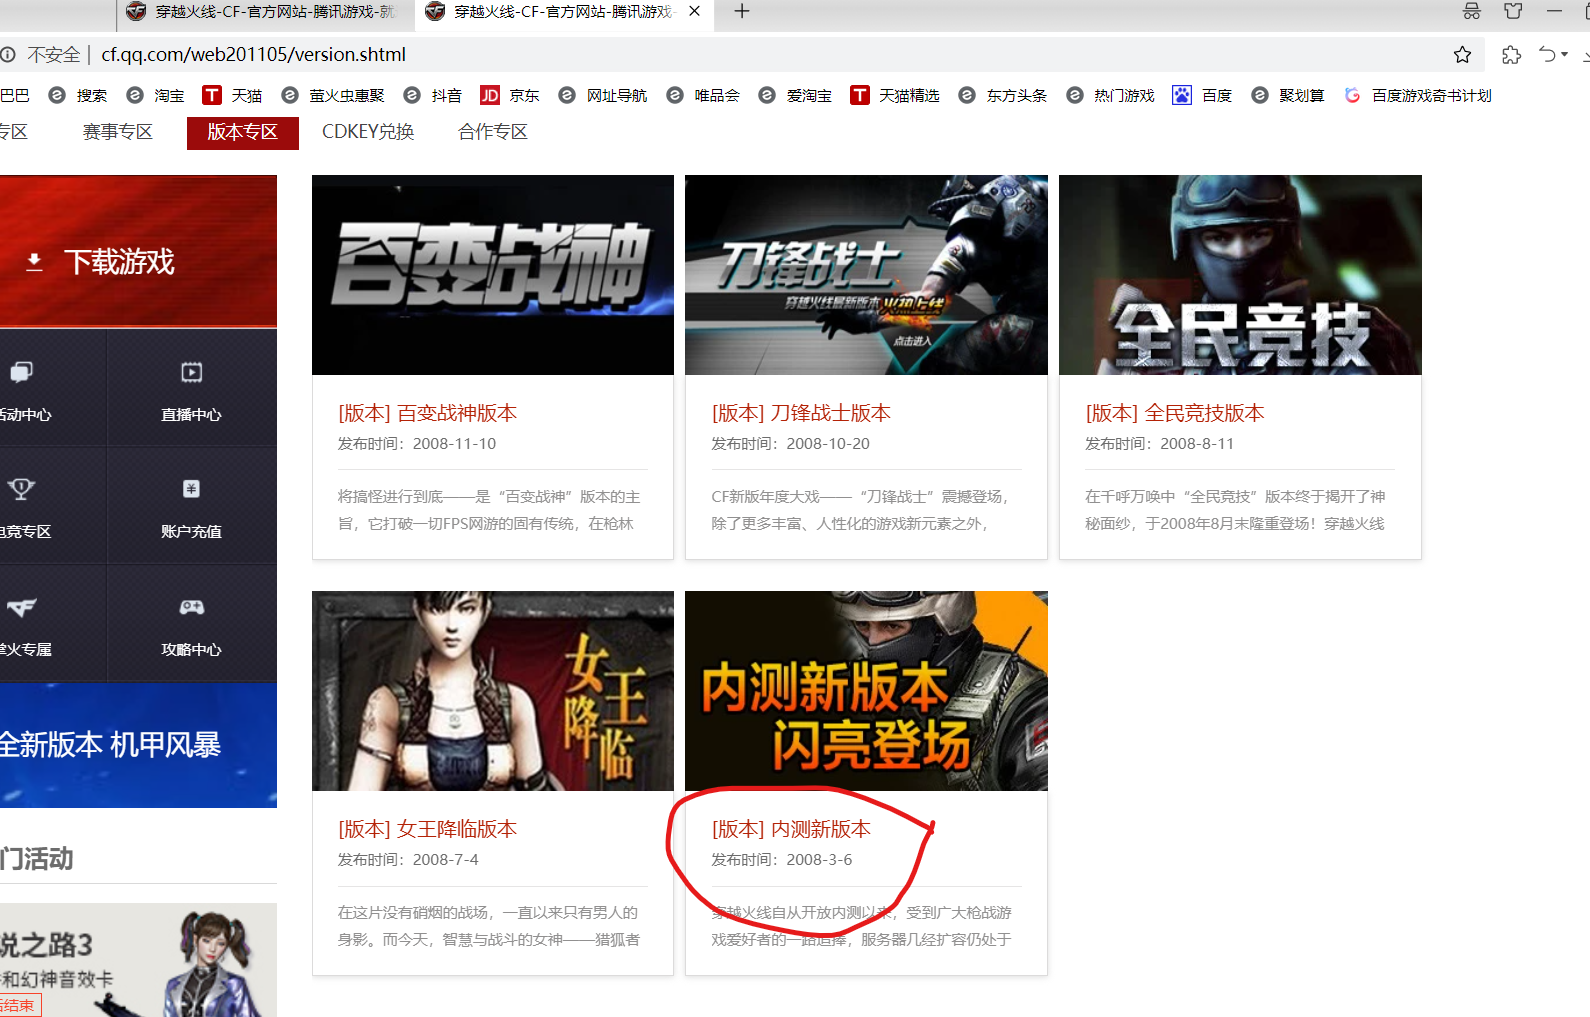Open the [版本] 百变战神版本 link
The image size is (1590, 1017).
[x=427, y=413]
